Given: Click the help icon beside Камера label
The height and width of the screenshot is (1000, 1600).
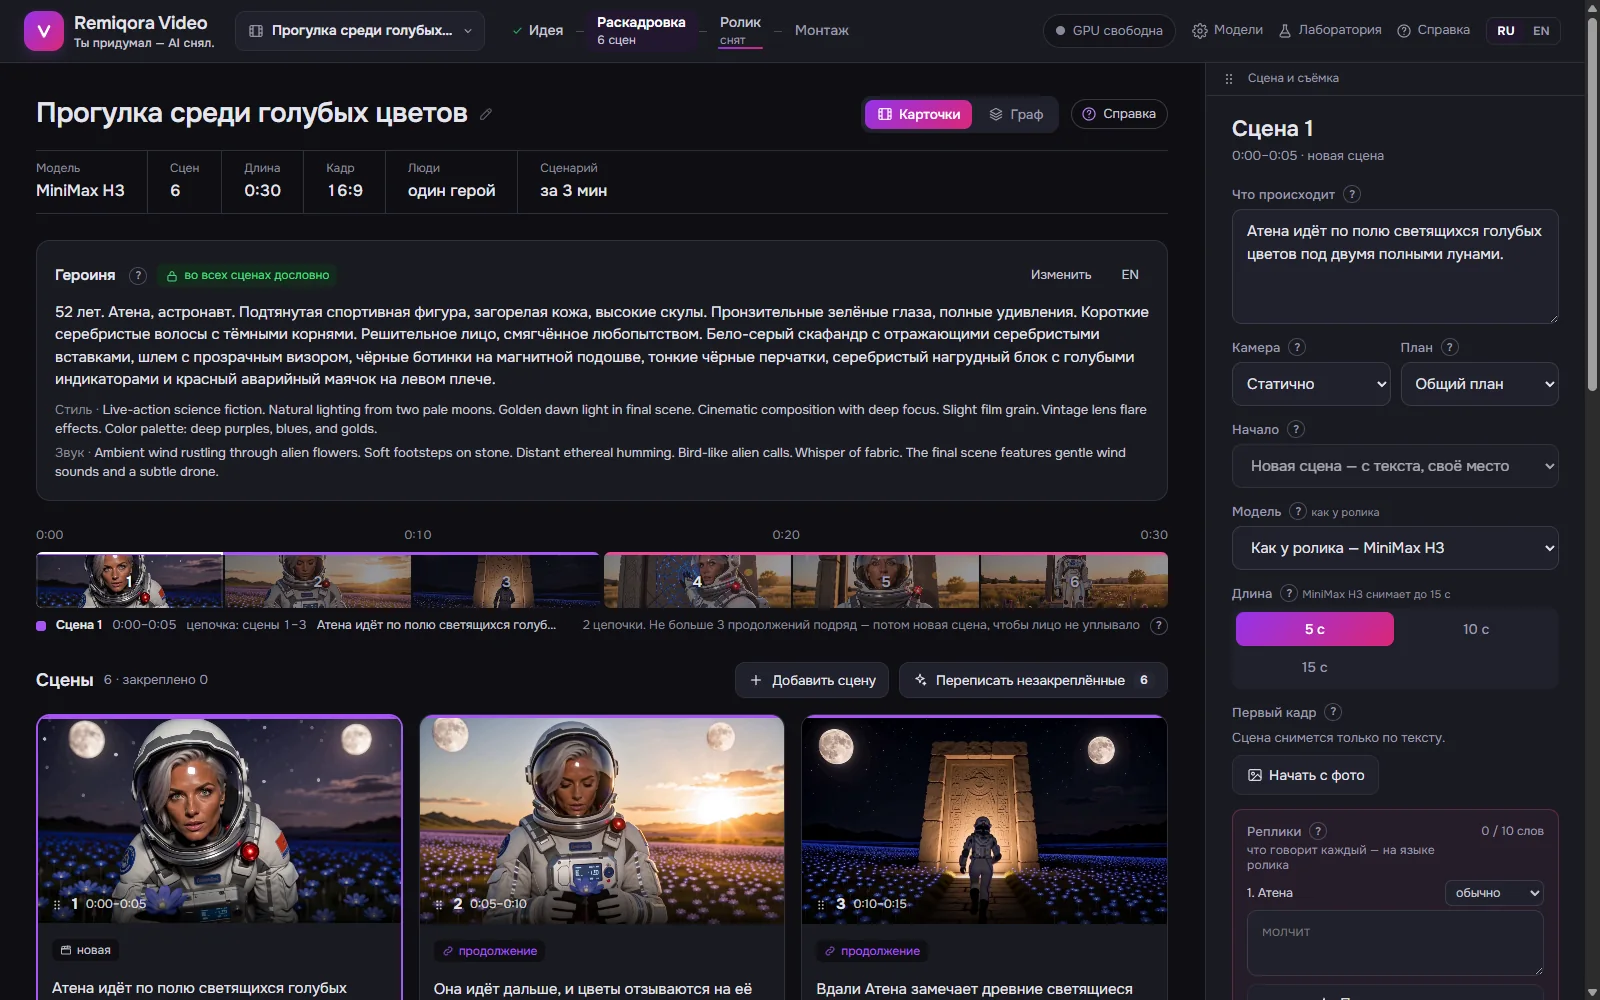Looking at the screenshot, I should tap(1297, 347).
